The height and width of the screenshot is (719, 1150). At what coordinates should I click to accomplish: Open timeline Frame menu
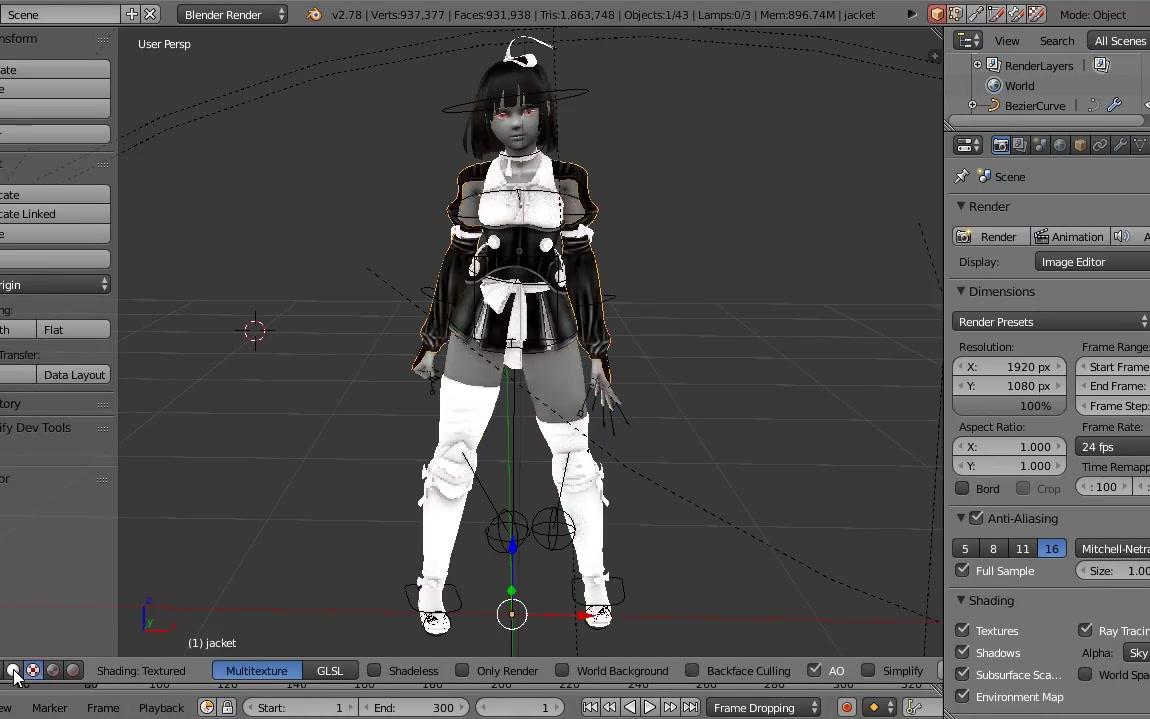(x=103, y=707)
